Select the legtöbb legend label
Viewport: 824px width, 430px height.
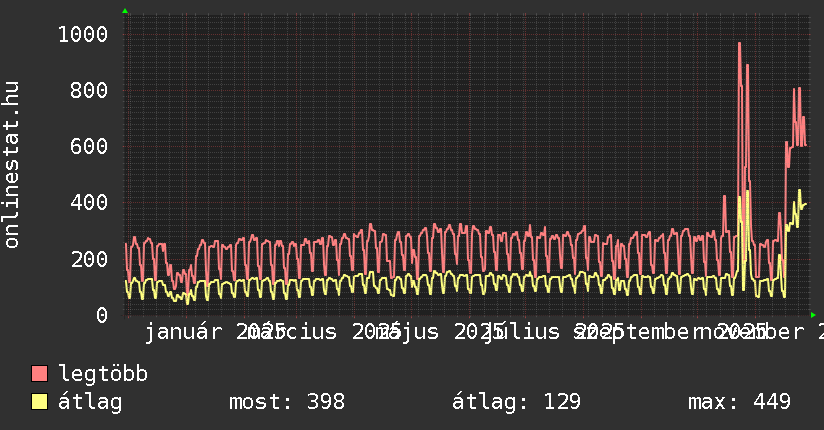coord(103,374)
